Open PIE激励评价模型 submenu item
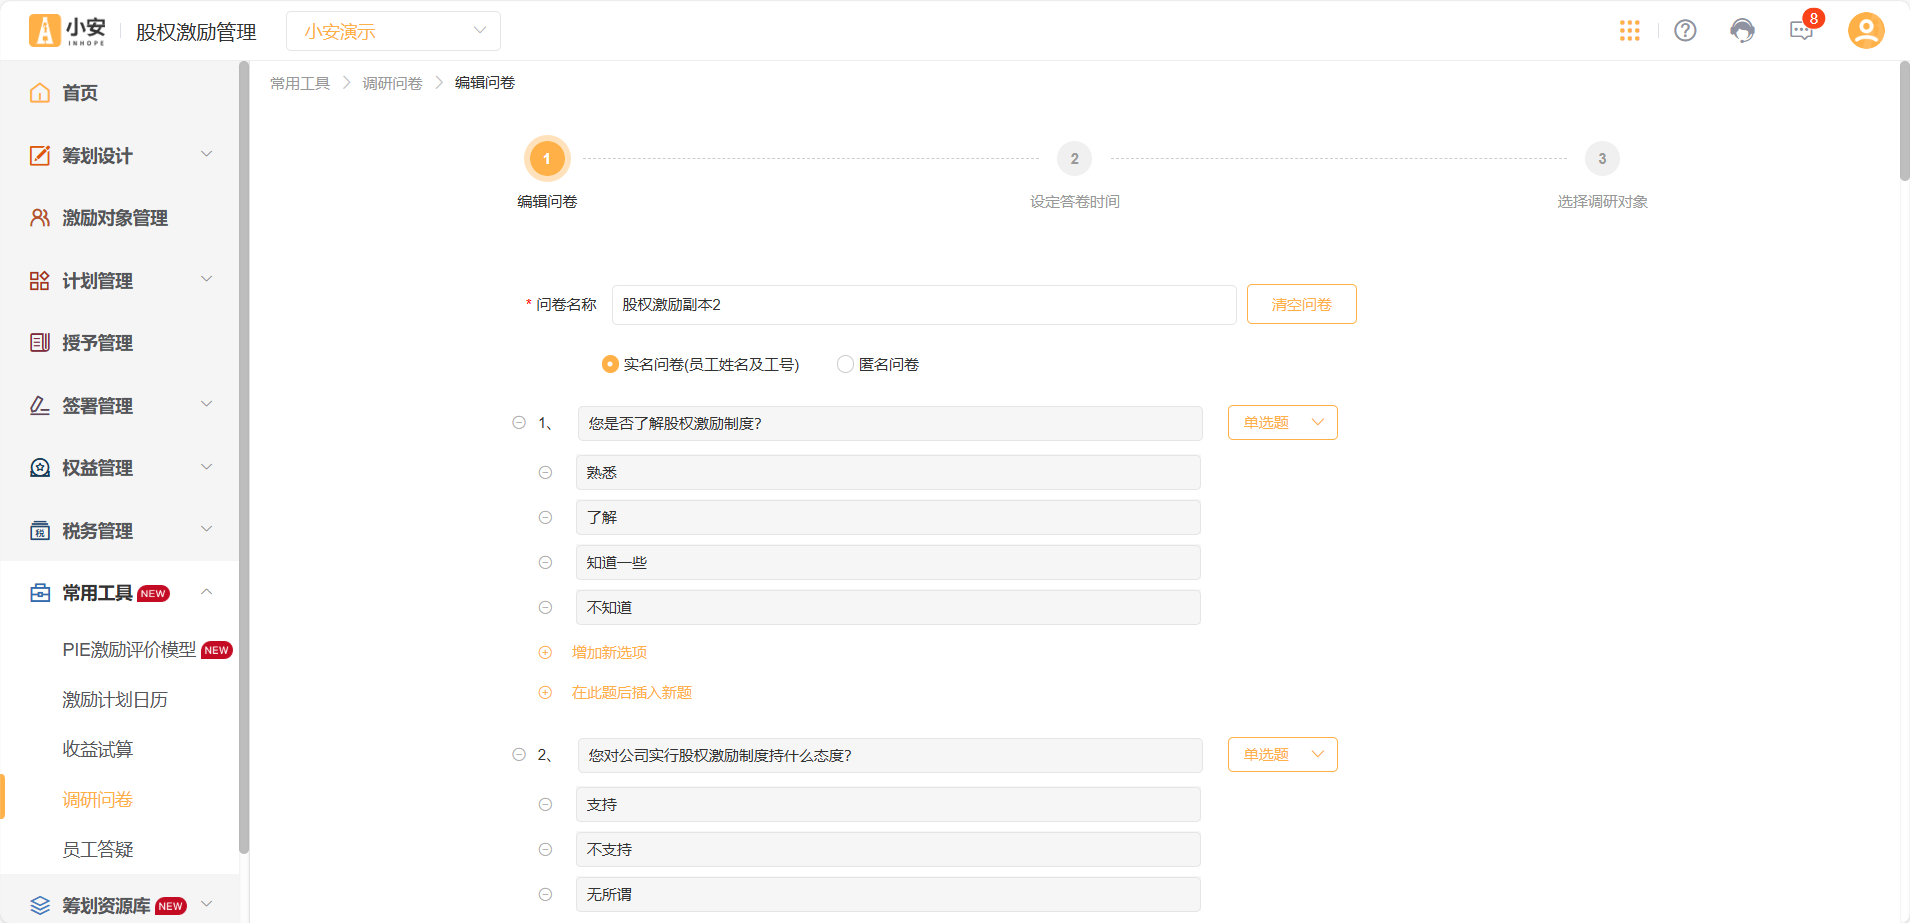 129,649
